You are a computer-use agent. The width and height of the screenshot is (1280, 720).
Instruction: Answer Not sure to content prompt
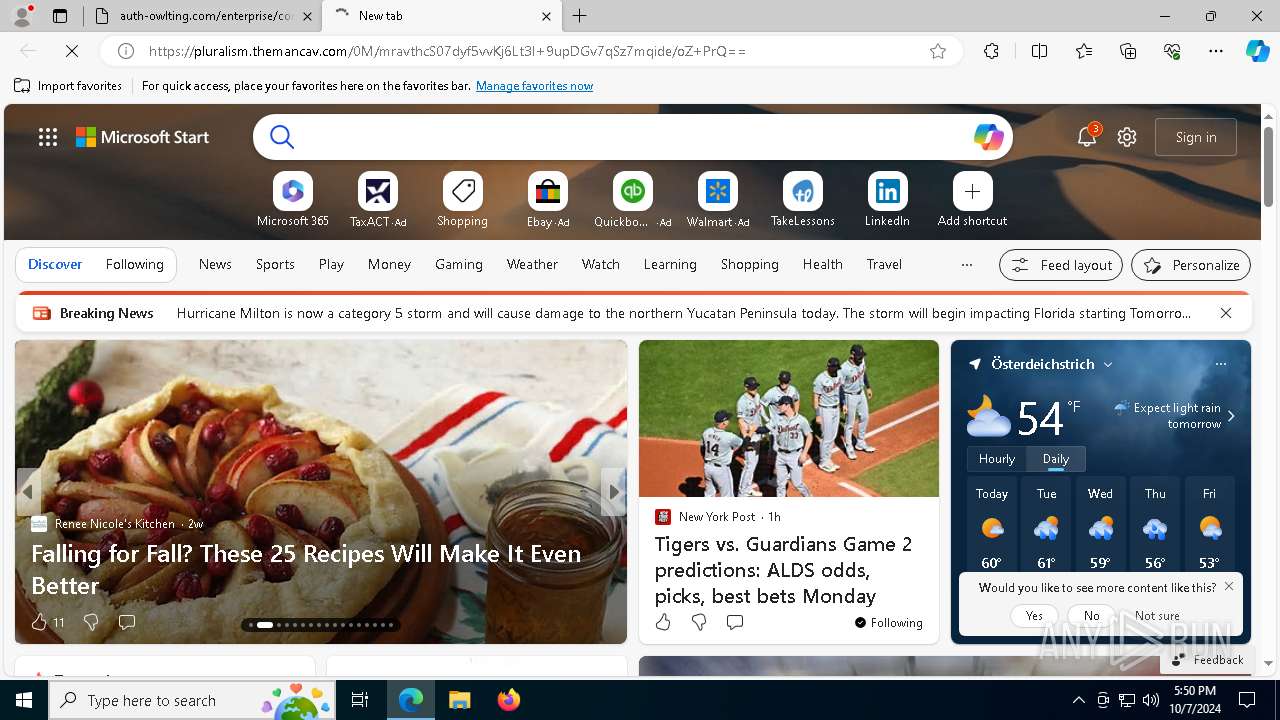click(1157, 616)
